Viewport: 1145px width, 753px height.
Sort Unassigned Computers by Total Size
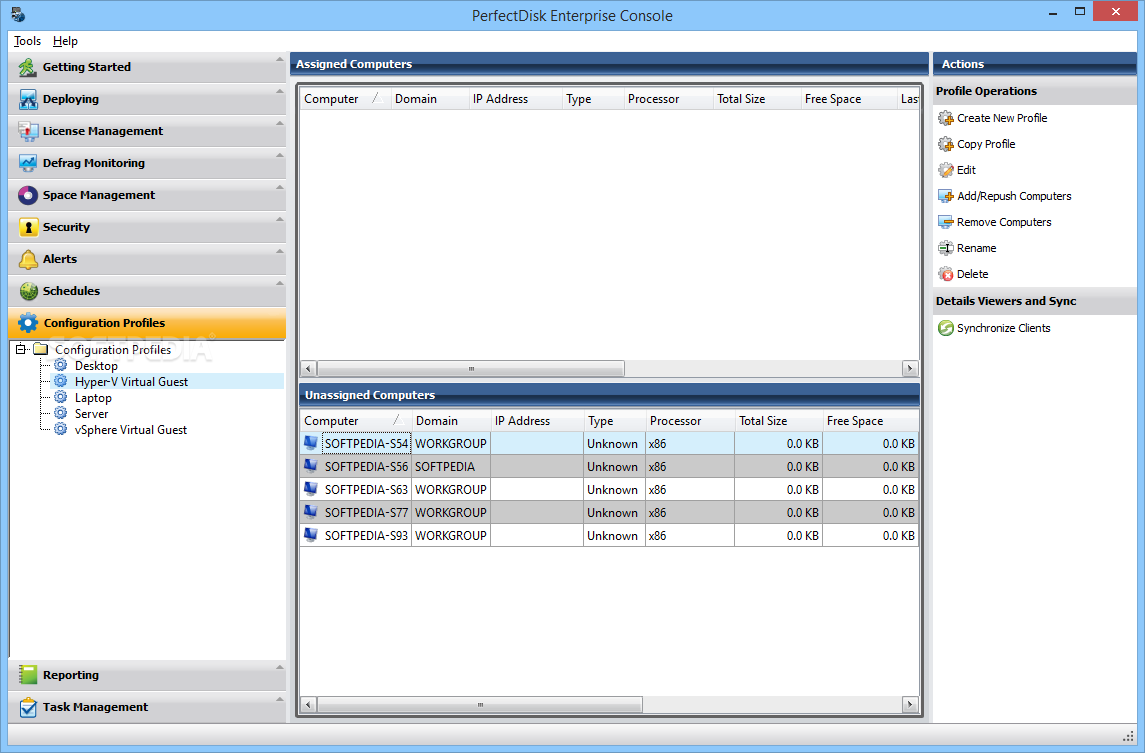click(x=778, y=421)
